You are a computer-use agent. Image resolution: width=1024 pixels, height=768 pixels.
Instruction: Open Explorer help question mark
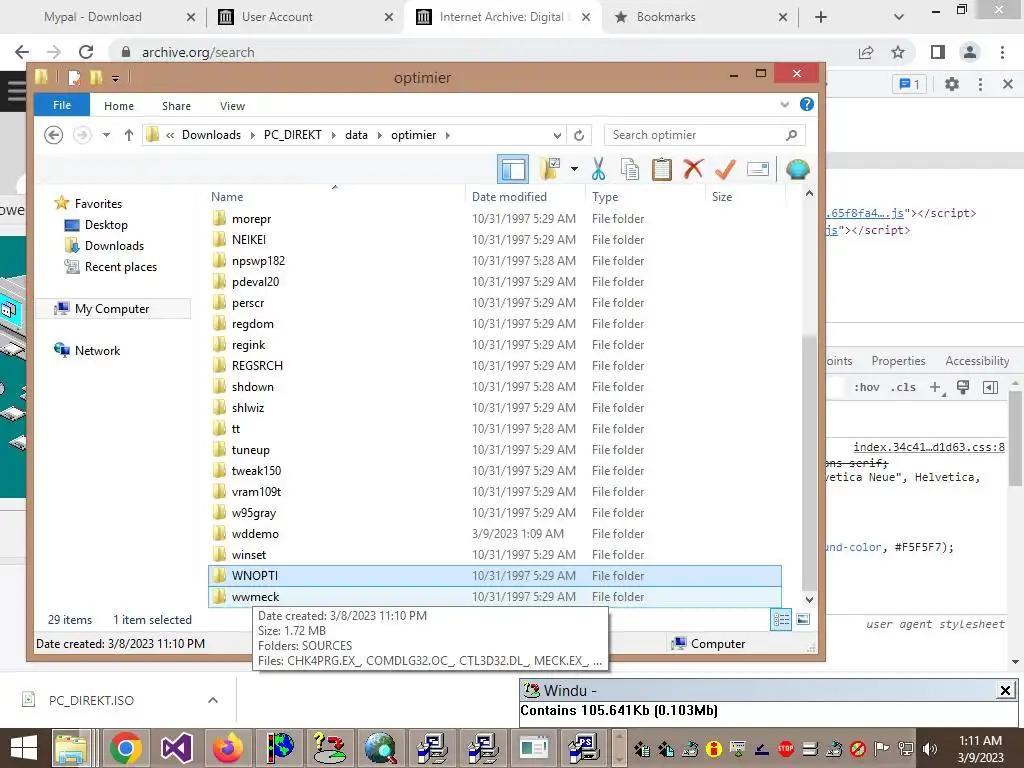point(807,104)
